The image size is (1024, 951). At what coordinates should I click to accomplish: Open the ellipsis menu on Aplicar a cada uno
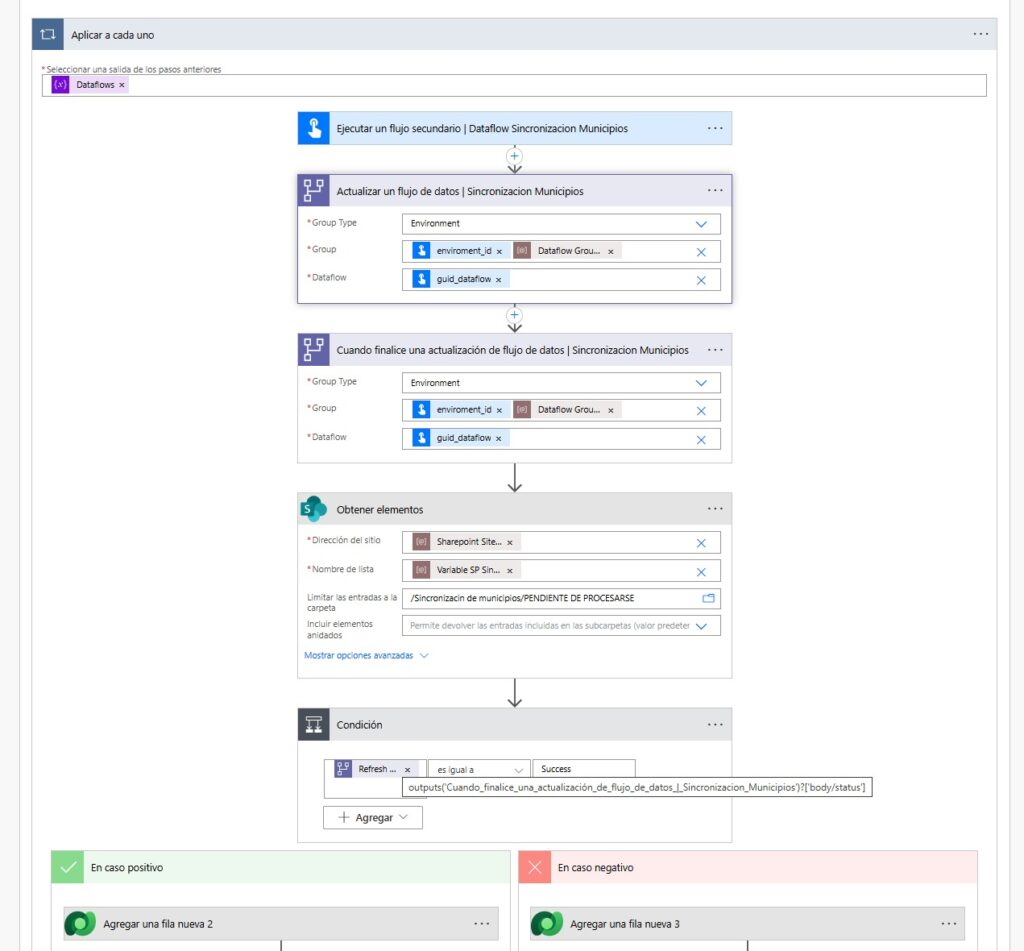tap(981, 34)
